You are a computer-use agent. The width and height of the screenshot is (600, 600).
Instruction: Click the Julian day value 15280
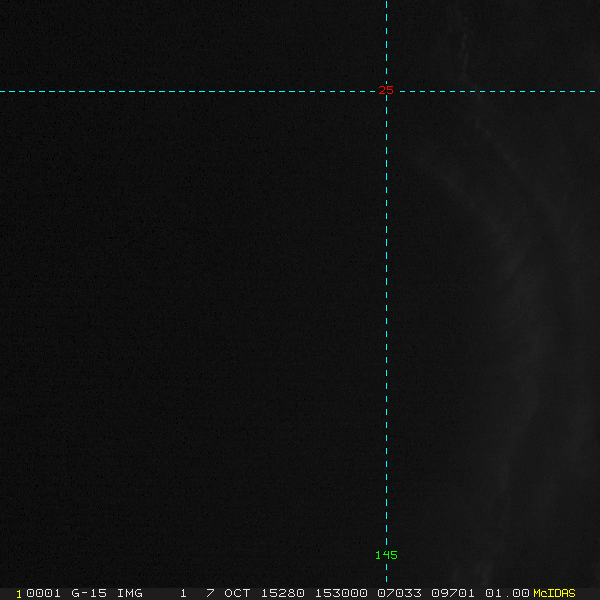coord(282,593)
